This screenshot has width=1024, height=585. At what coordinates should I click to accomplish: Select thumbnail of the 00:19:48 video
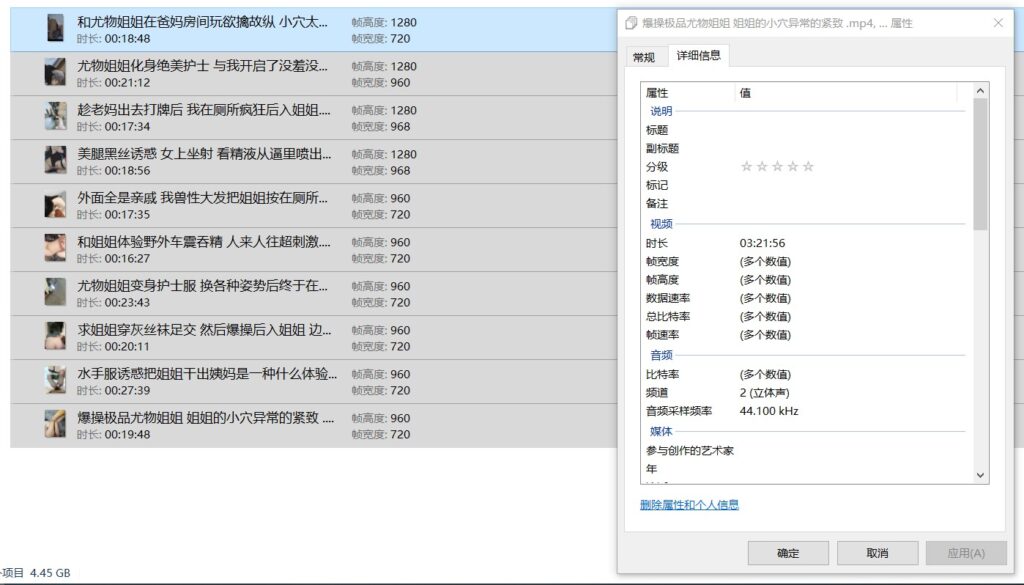click(56, 424)
